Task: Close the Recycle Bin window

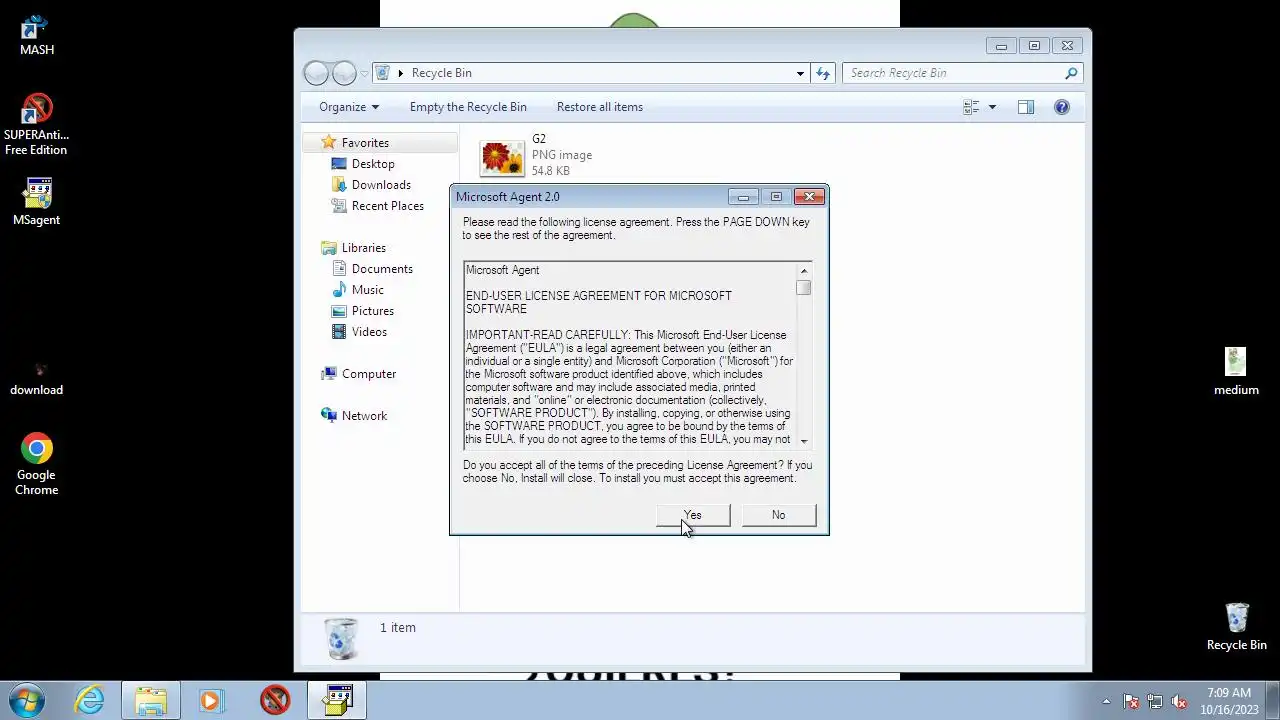Action: coord(1067,46)
